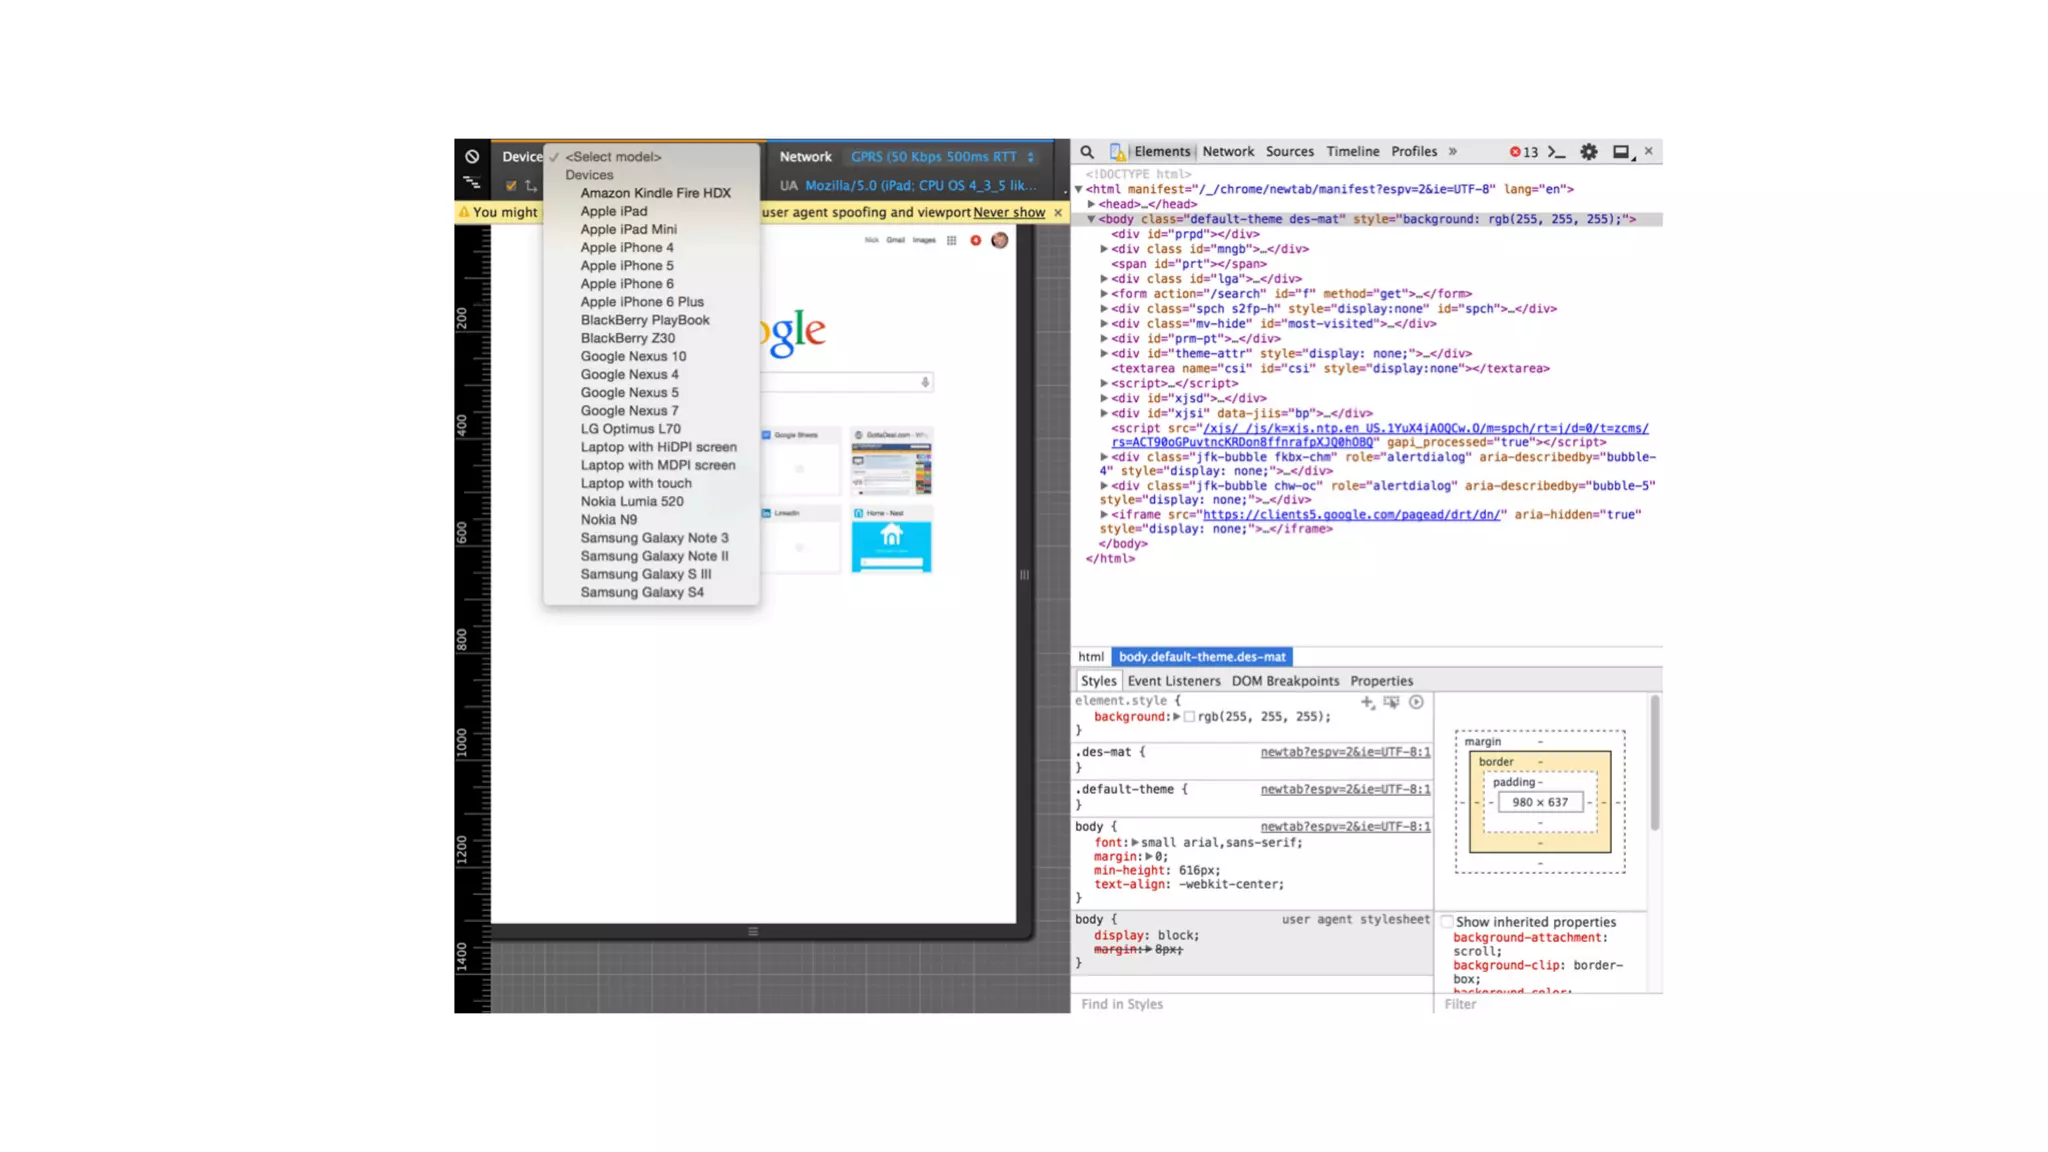The width and height of the screenshot is (2048, 1152).
Task: Toggle the device mode phone icon
Action: click(x=1116, y=152)
